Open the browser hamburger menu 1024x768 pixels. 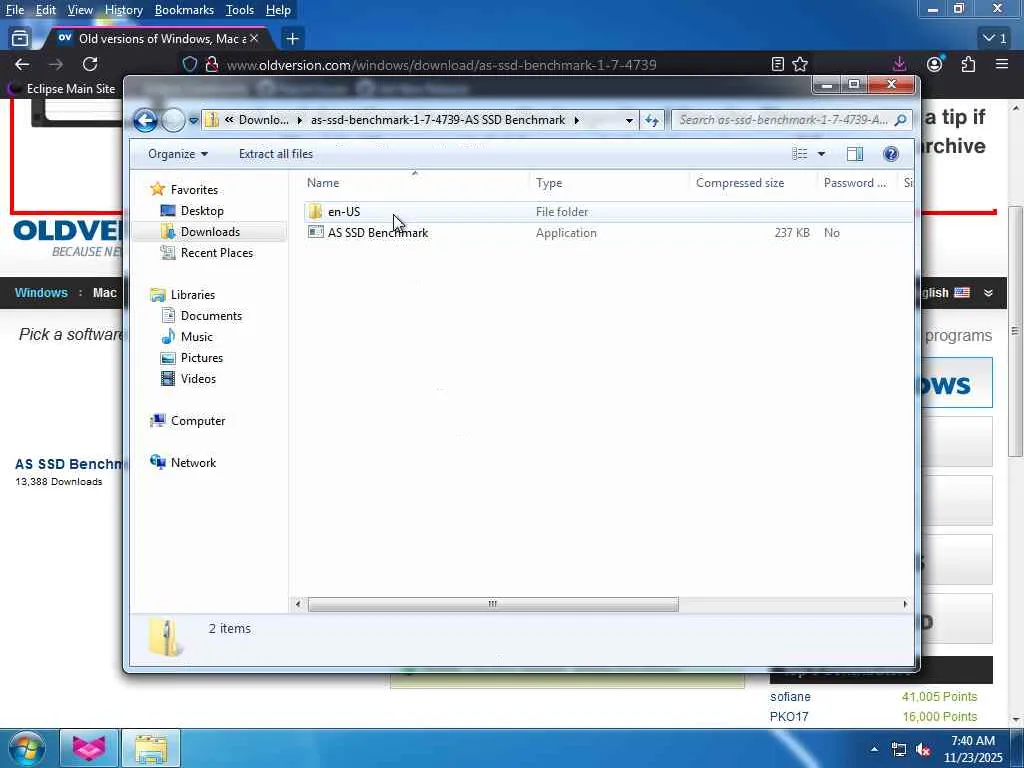pyautogui.click(x=1002, y=64)
